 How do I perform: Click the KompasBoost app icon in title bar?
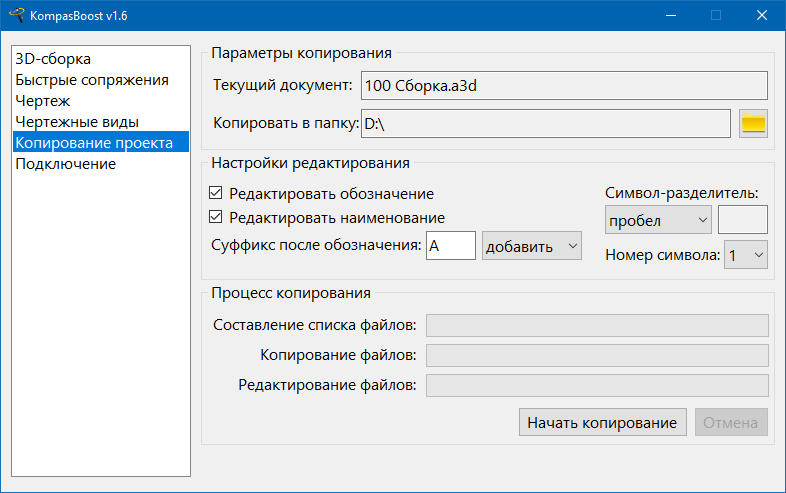[x=16, y=15]
